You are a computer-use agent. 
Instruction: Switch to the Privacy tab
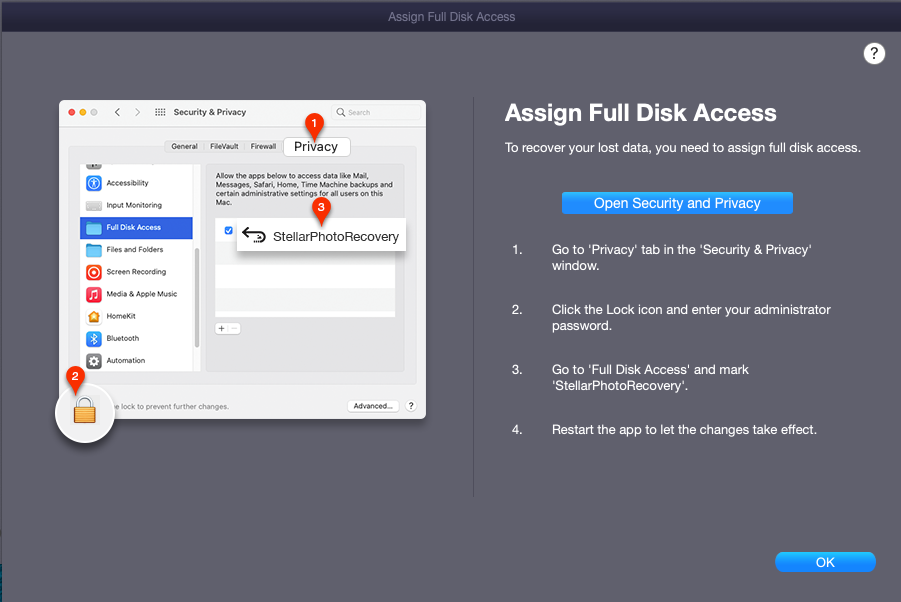pos(316,146)
